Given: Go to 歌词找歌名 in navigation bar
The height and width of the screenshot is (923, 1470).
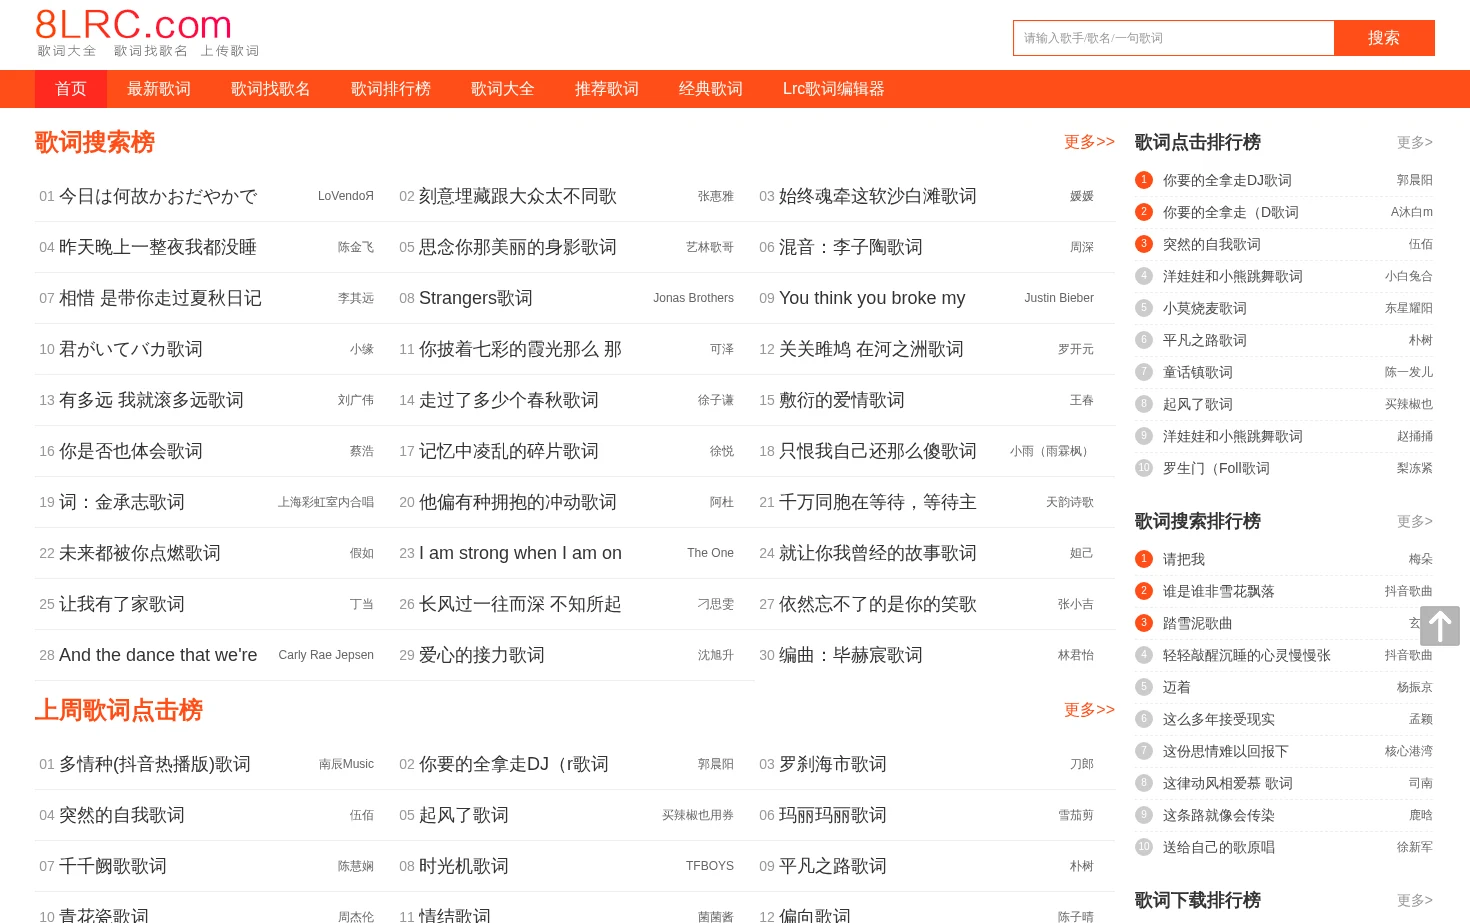Looking at the screenshot, I should coord(271,89).
